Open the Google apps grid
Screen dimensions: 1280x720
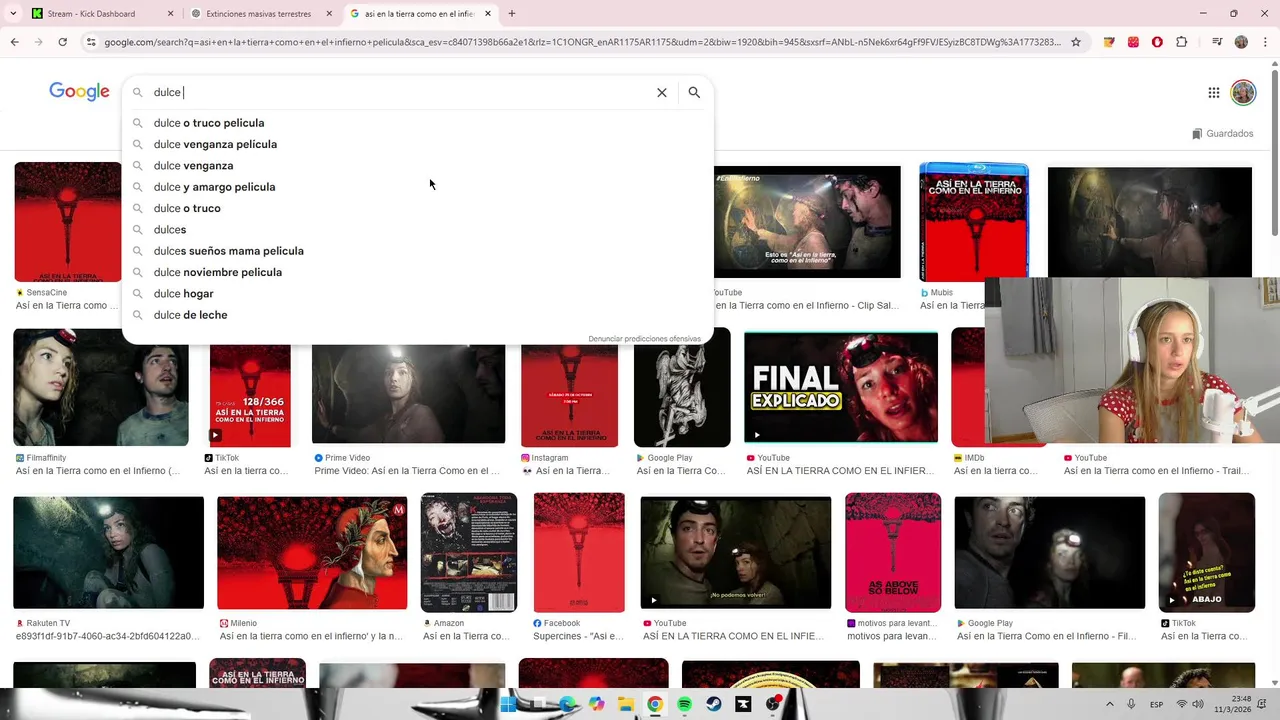point(1213,93)
